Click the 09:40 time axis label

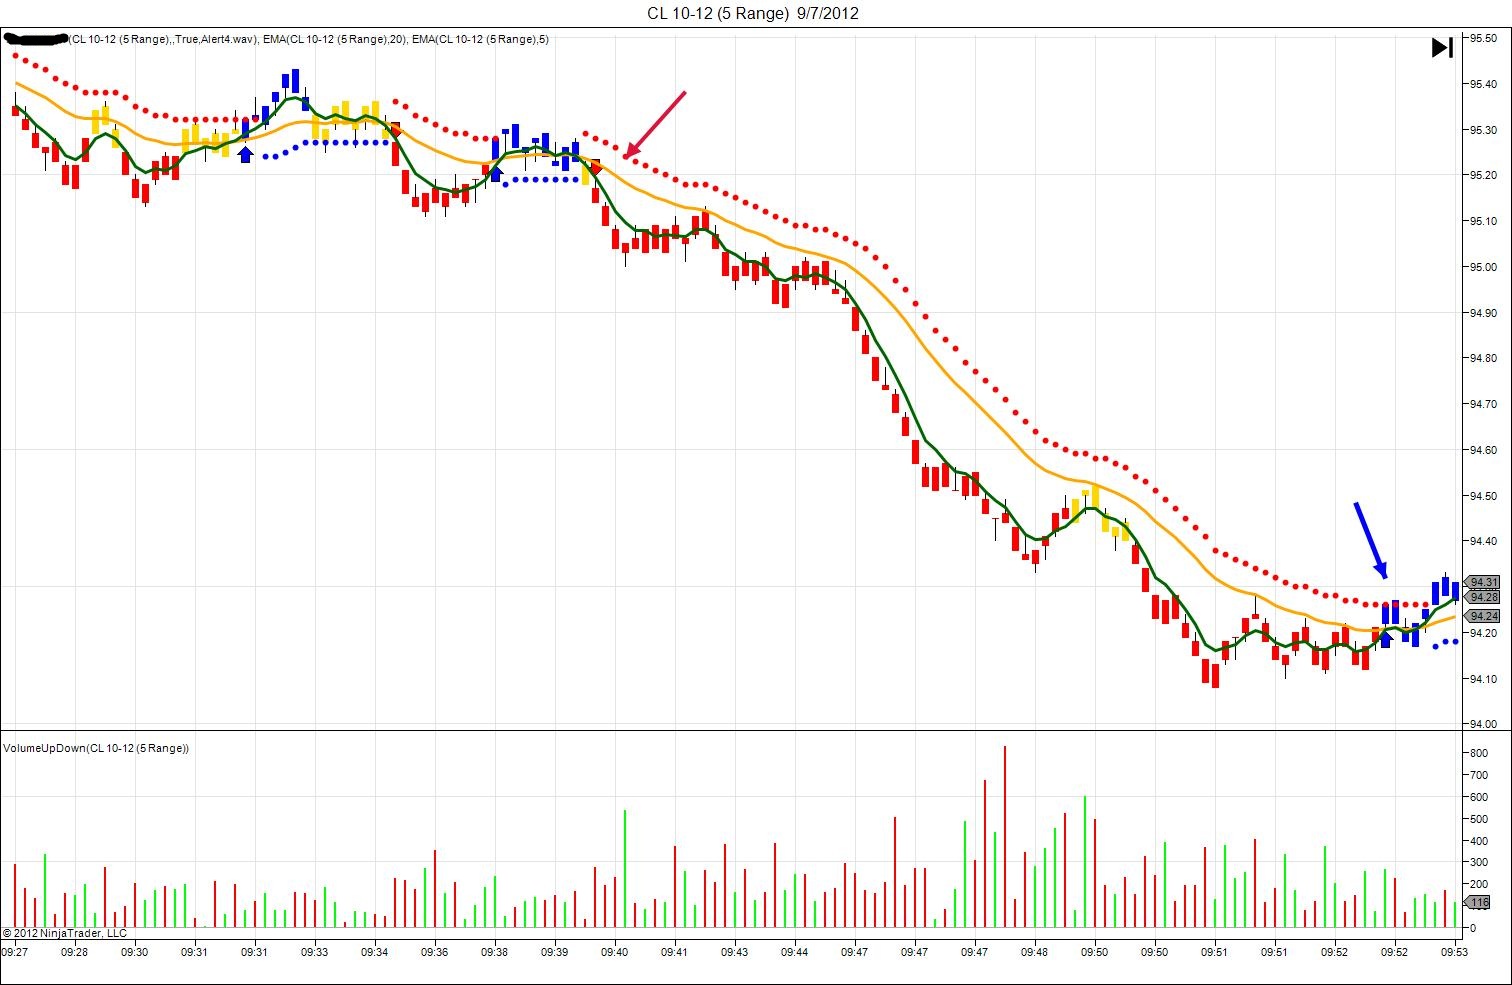point(615,953)
